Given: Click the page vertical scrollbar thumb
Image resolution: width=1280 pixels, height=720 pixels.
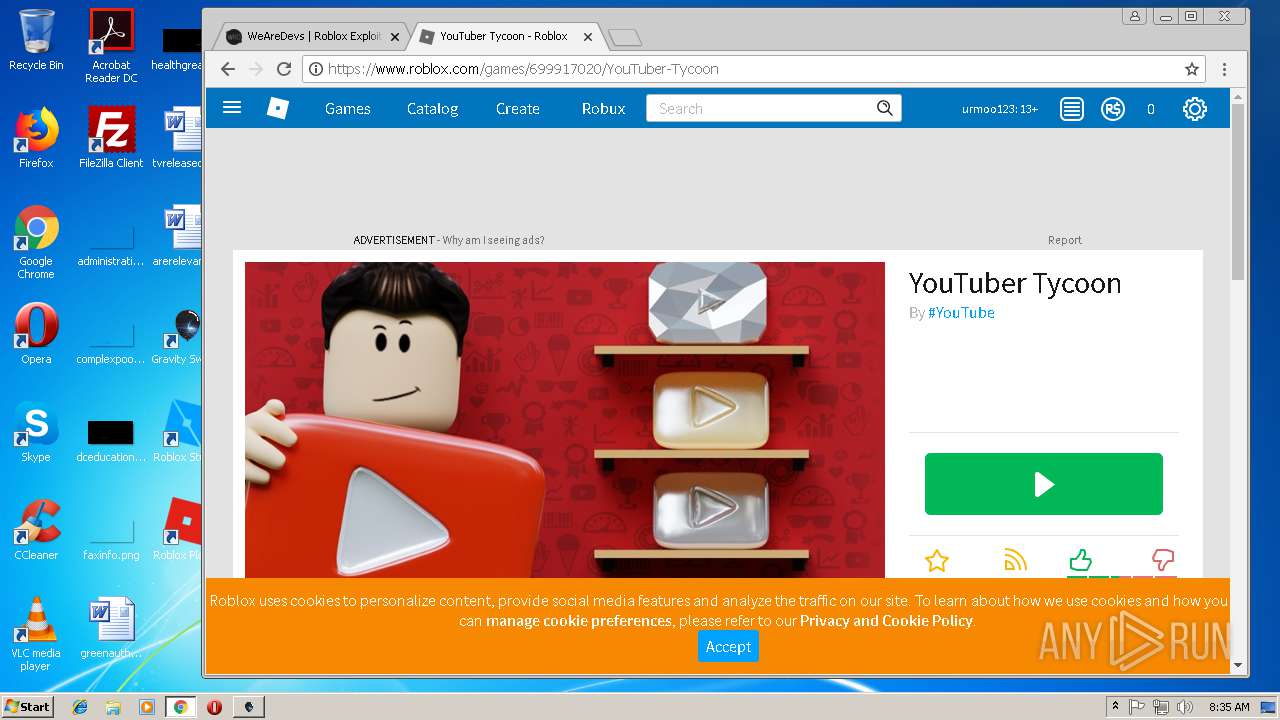Looking at the screenshot, I should (x=1238, y=190).
